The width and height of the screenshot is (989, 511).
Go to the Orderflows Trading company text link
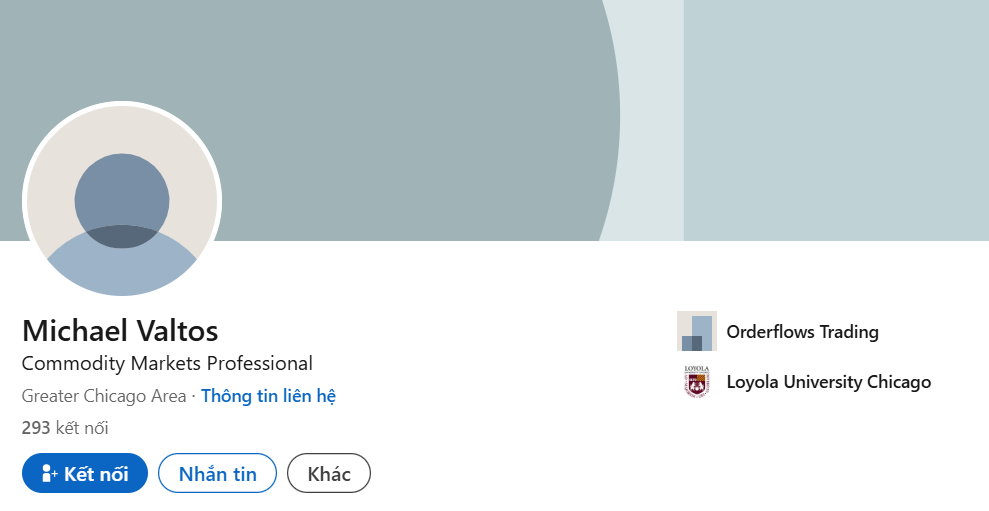click(x=802, y=332)
